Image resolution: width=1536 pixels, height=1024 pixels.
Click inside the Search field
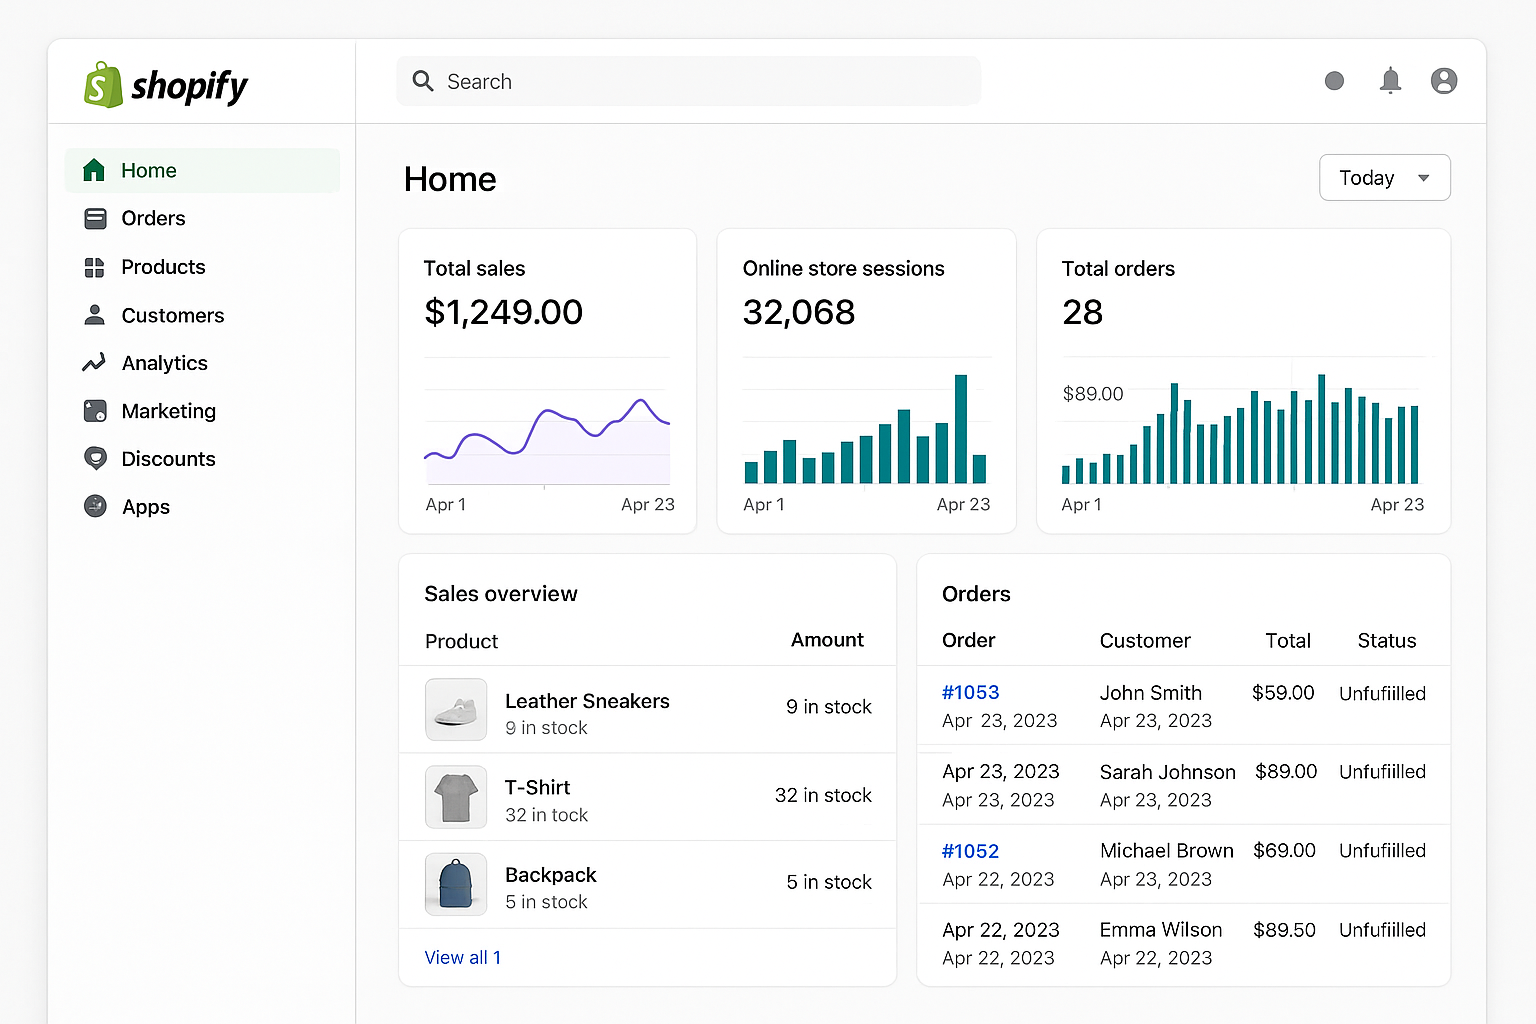tap(650, 81)
